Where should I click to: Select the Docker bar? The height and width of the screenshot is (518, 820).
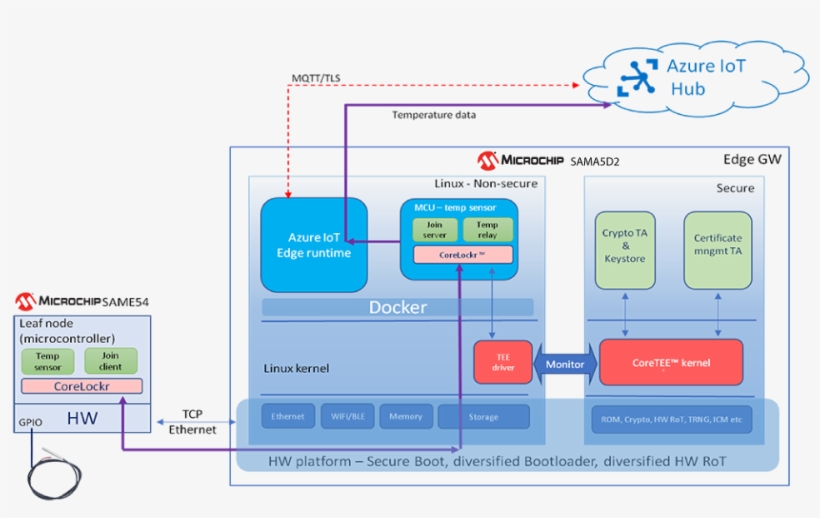click(x=397, y=307)
